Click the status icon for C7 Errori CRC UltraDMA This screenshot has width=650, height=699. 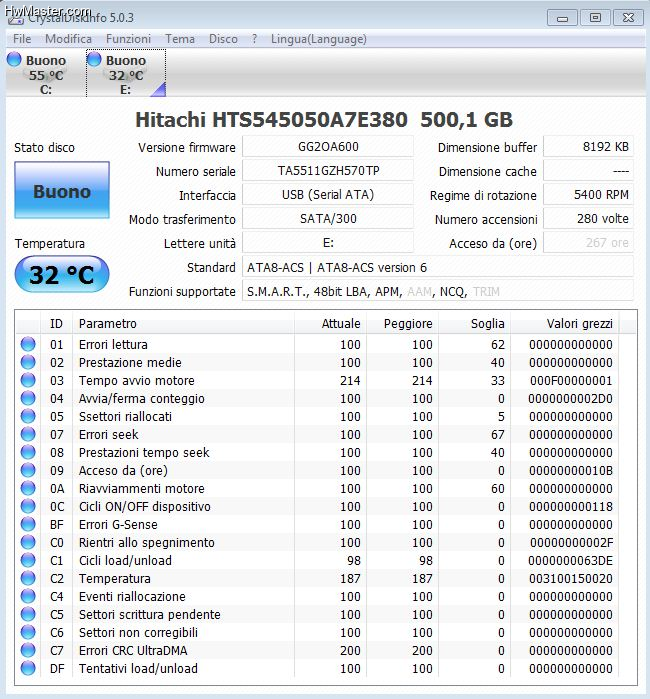coord(28,650)
